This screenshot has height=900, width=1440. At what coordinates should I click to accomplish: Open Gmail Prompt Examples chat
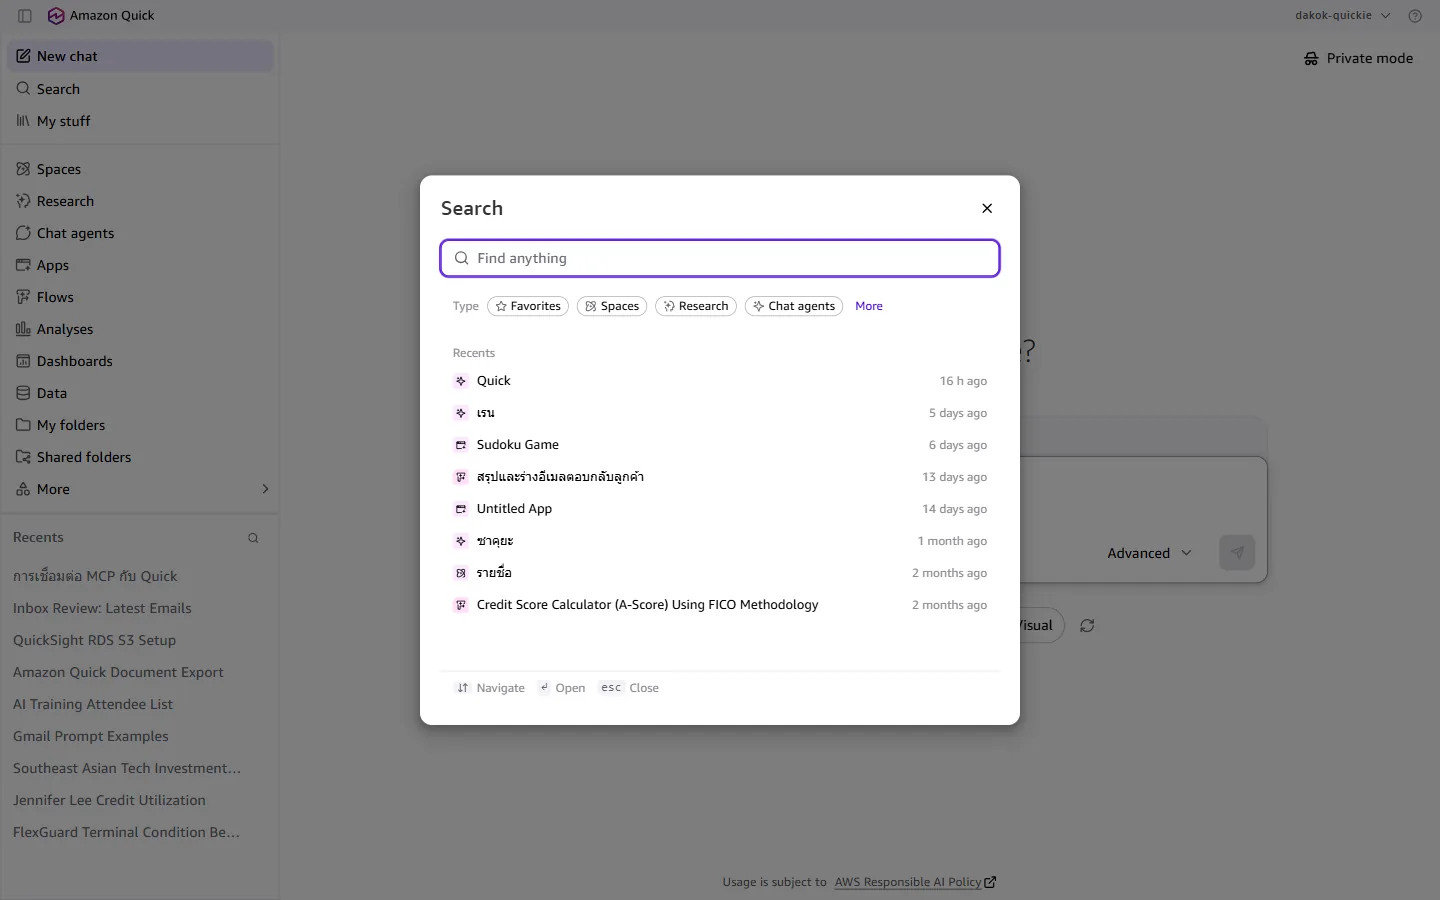(90, 736)
